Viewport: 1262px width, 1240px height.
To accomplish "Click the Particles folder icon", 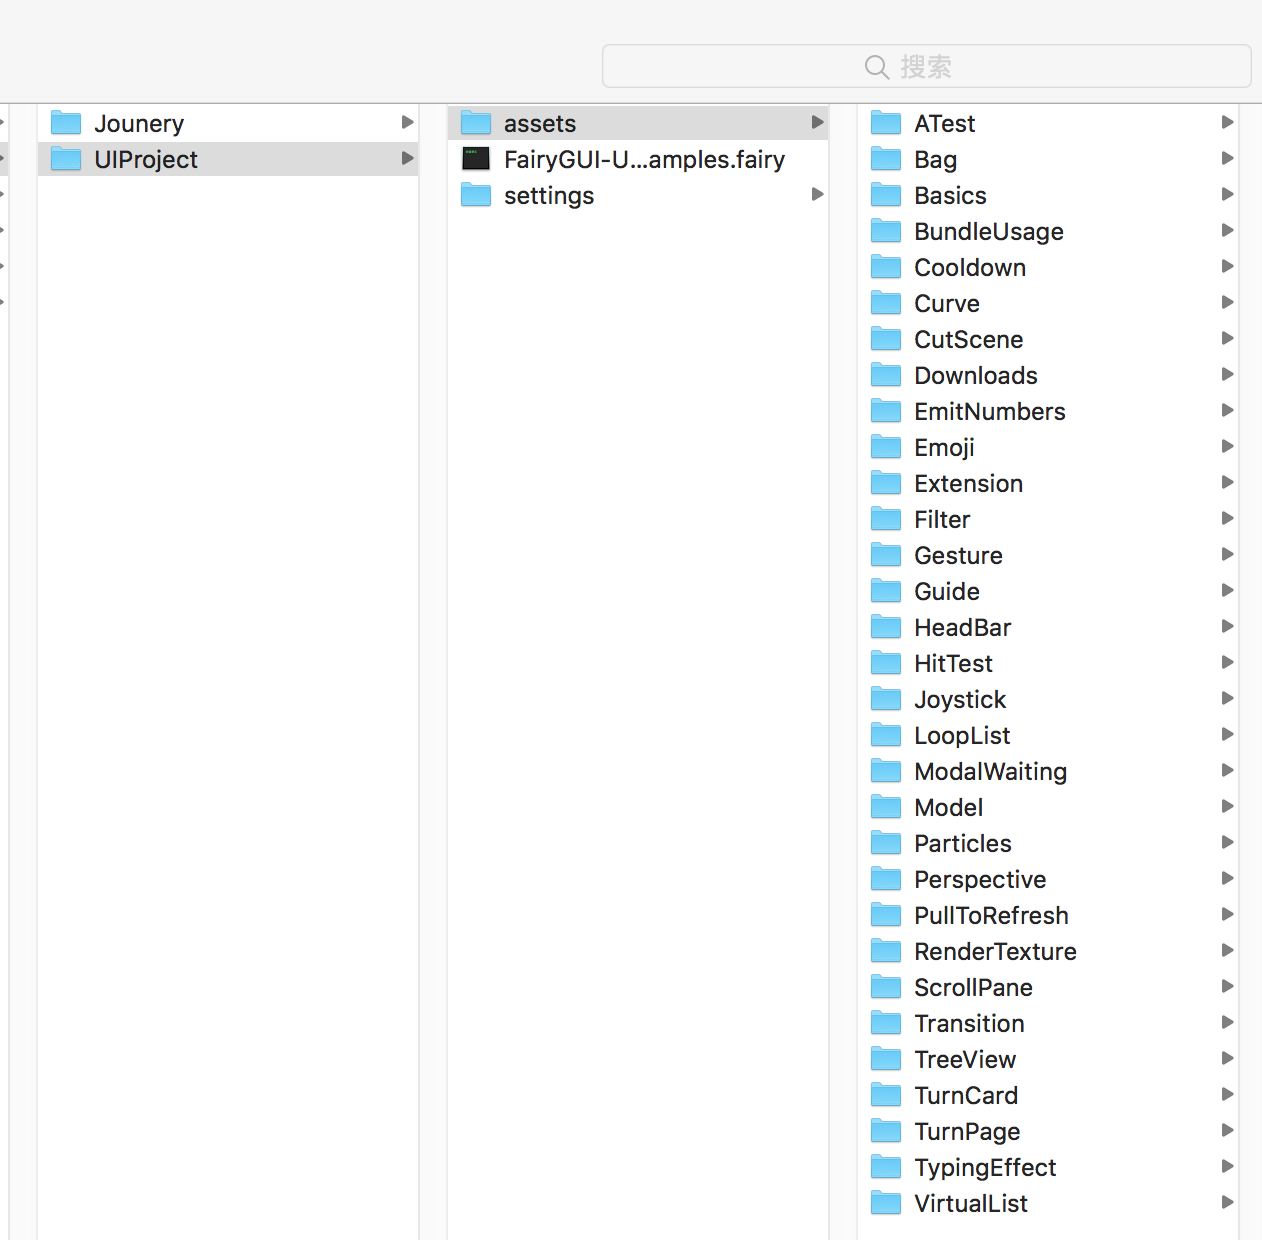I will pyautogui.click(x=886, y=843).
